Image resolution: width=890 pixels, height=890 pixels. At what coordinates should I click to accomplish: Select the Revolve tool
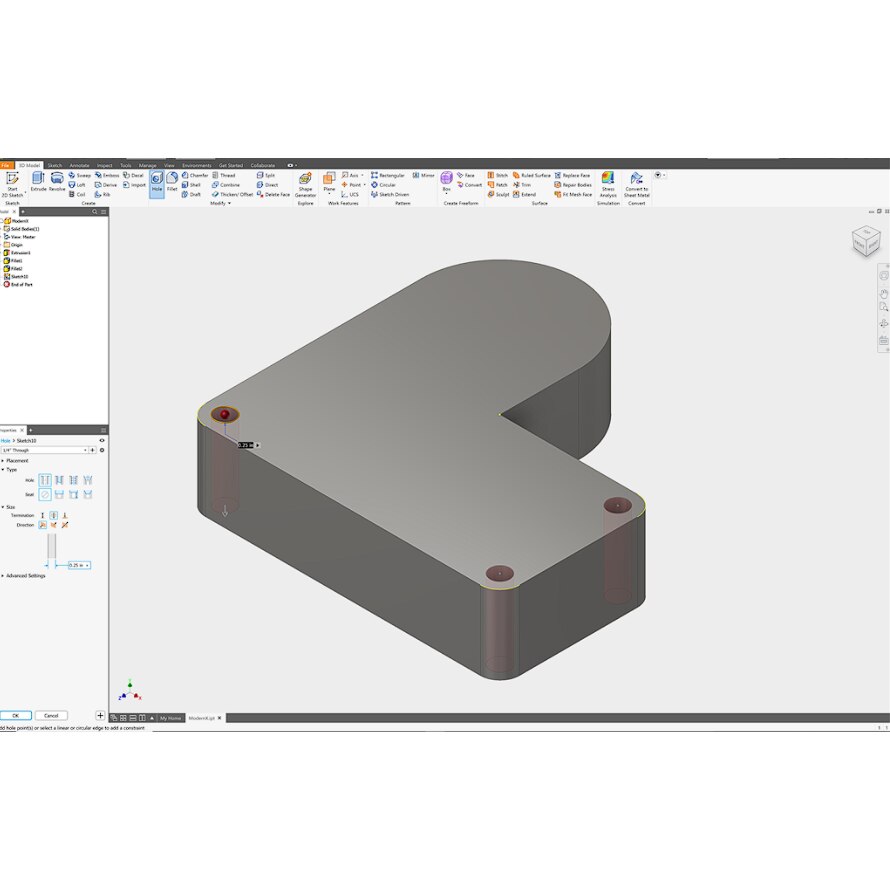point(57,182)
